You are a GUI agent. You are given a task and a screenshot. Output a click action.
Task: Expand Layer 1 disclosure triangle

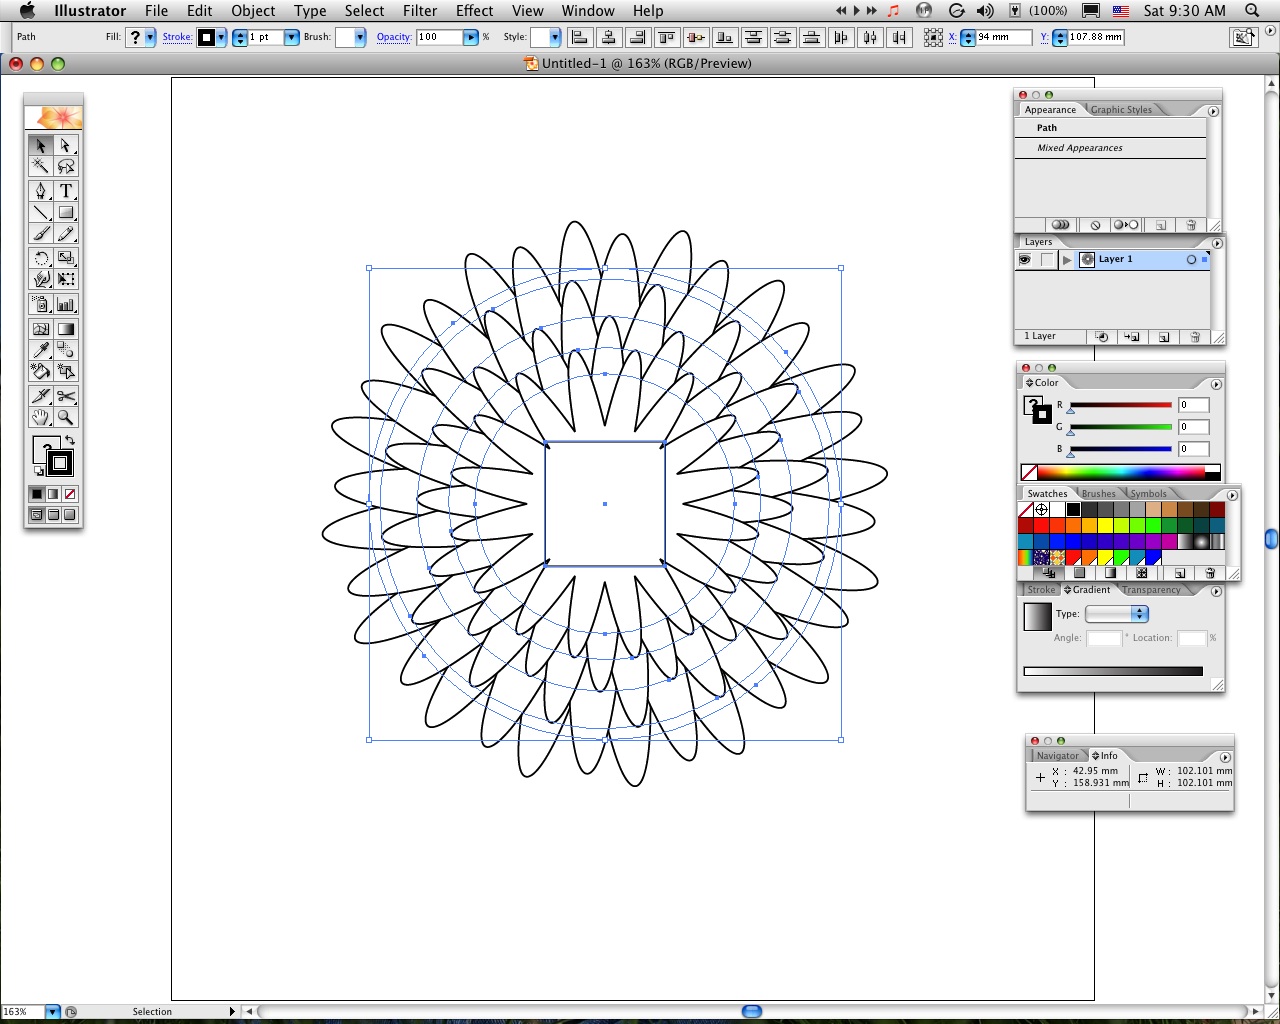[1067, 259]
